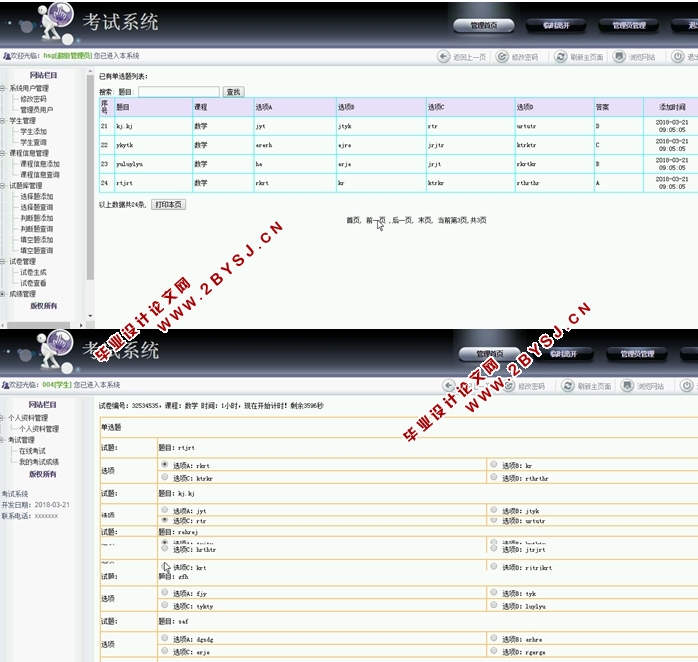698x662 pixels.
Task: Click the 刷新主页面 refresh icon in student toolbar
Action: pyautogui.click(x=568, y=385)
